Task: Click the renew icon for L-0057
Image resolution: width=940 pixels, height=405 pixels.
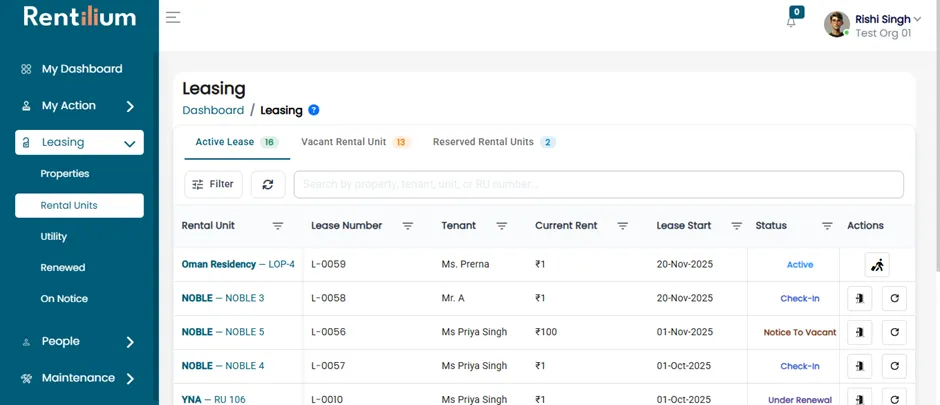Action: pos(894,366)
